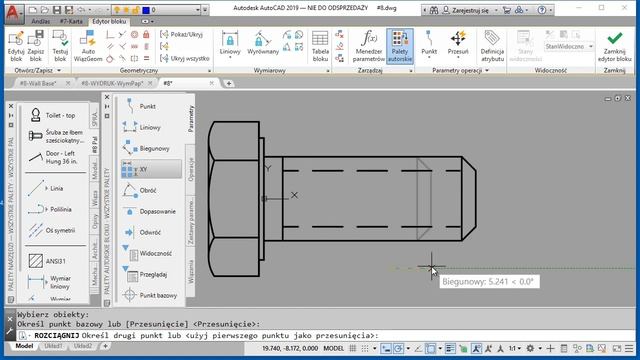Add a new drawing tab with plus

tap(229, 83)
